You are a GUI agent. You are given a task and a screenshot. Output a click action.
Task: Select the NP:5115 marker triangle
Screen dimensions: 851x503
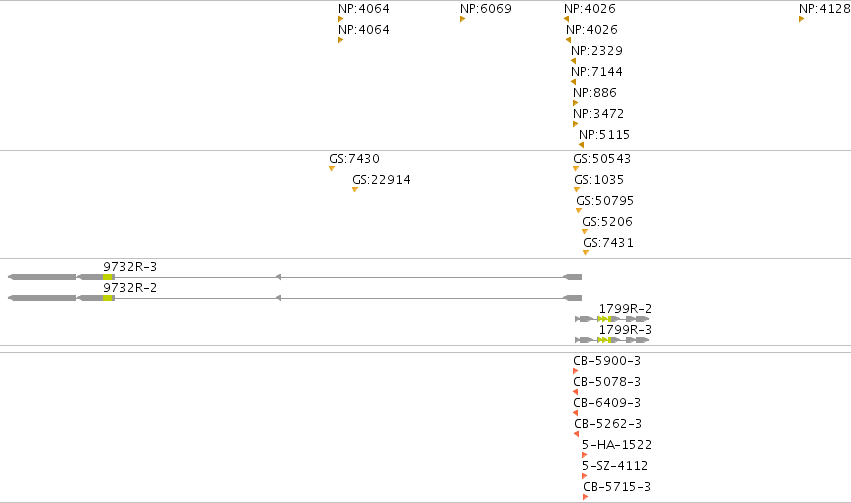coord(582,145)
